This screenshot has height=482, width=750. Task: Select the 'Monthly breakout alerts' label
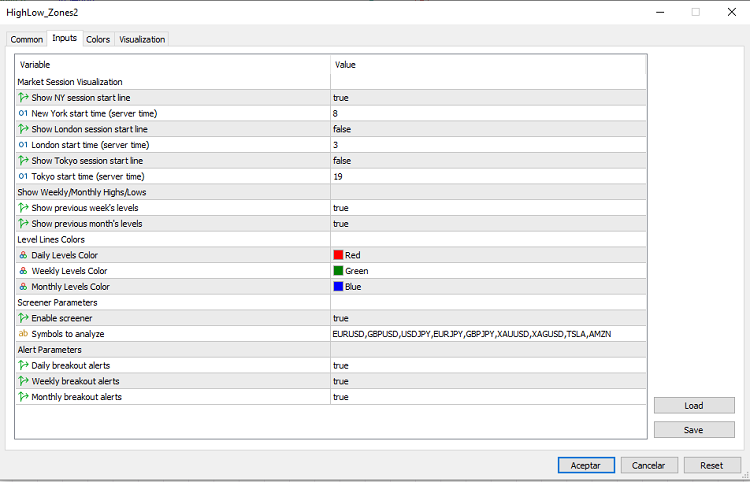pos(77,397)
